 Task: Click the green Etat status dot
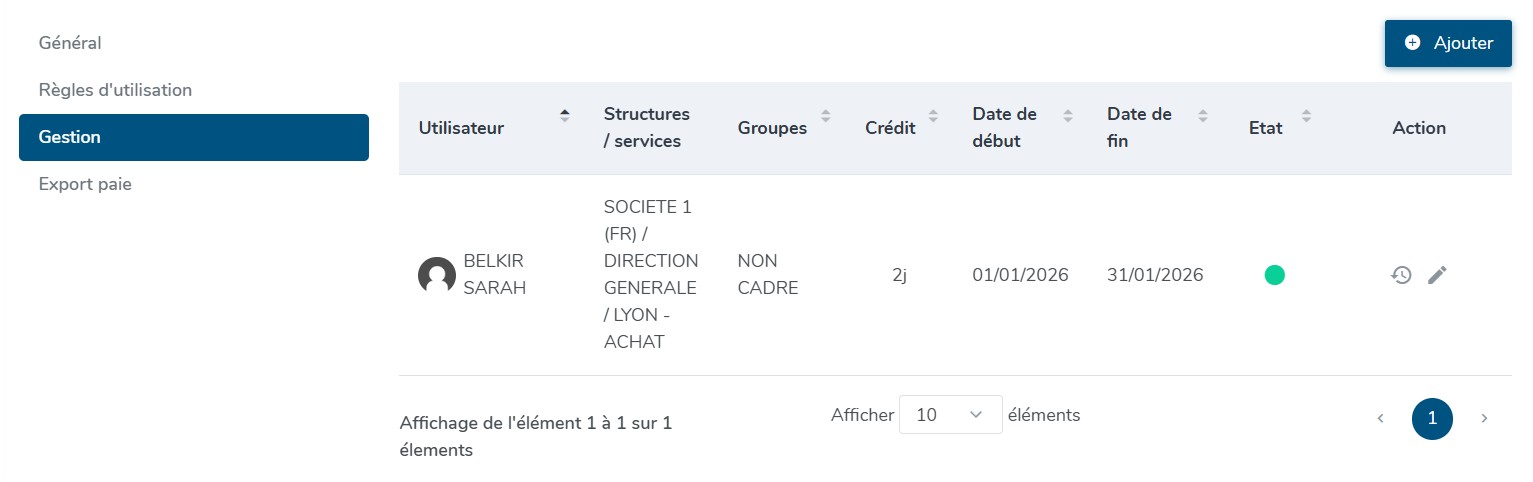(x=1274, y=275)
